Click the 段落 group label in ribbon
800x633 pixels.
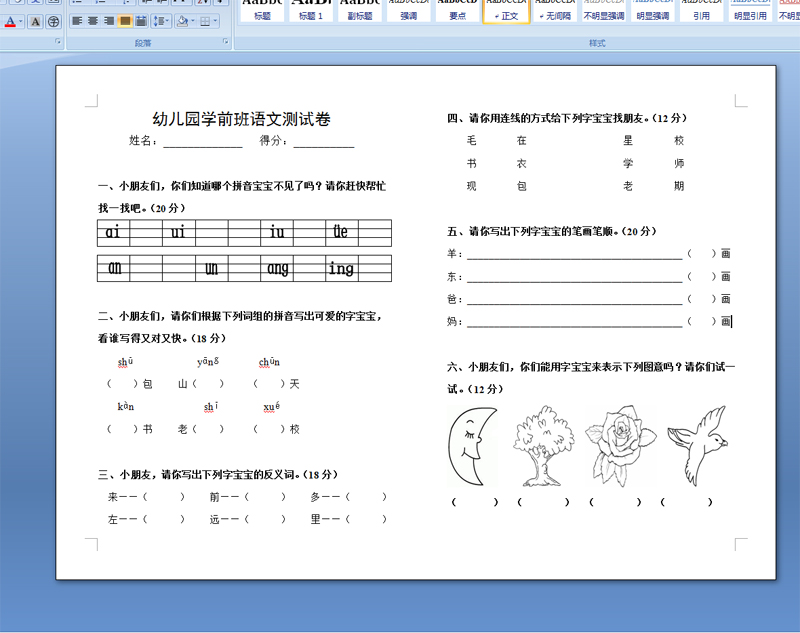click(x=143, y=43)
